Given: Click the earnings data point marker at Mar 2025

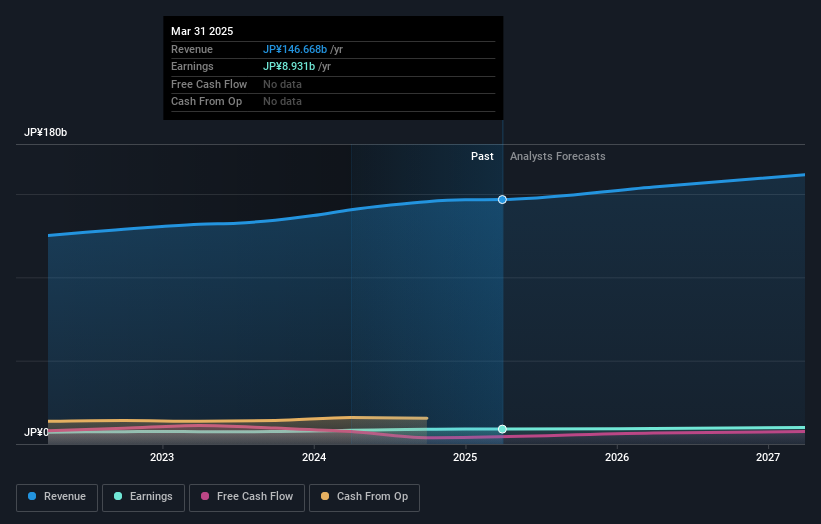Looking at the screenshot, I should coord(502,429).
